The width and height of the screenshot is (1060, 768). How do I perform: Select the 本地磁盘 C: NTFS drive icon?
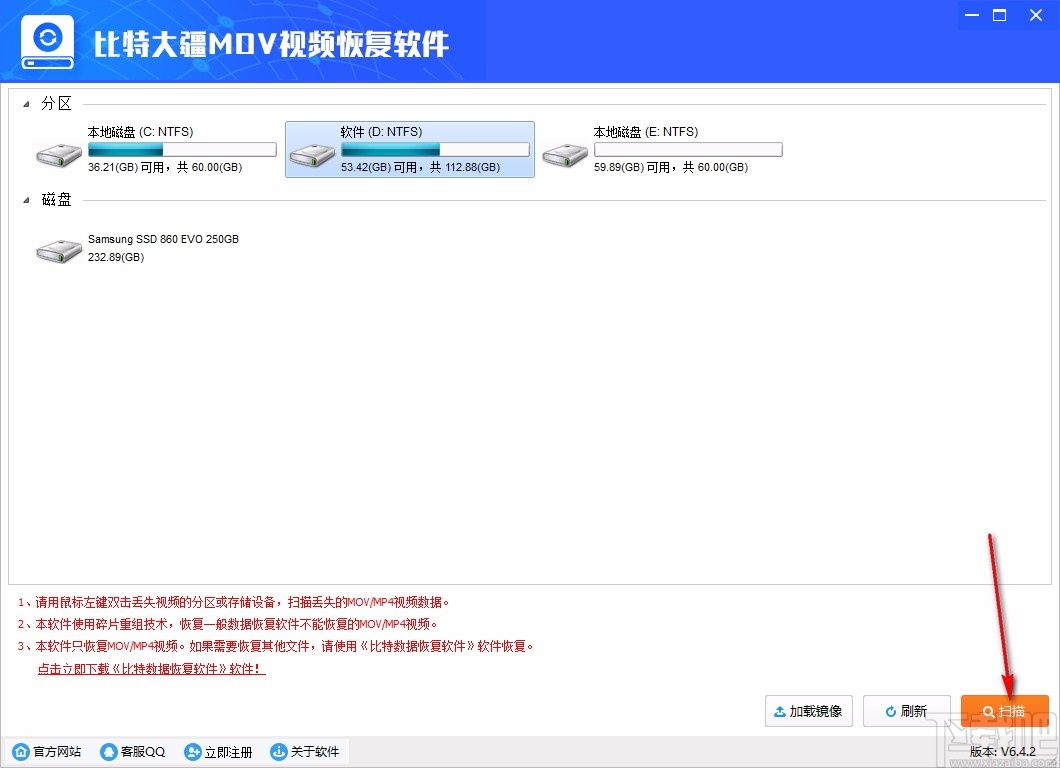[58, 149]
